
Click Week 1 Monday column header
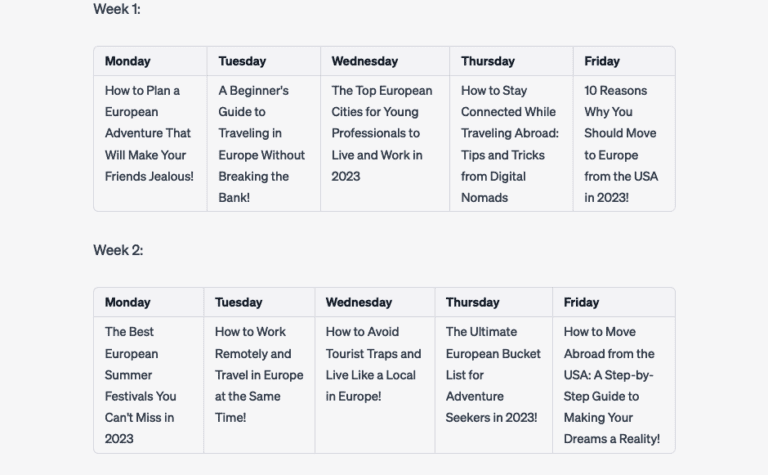pyautogui.click(x=128, y=61)
